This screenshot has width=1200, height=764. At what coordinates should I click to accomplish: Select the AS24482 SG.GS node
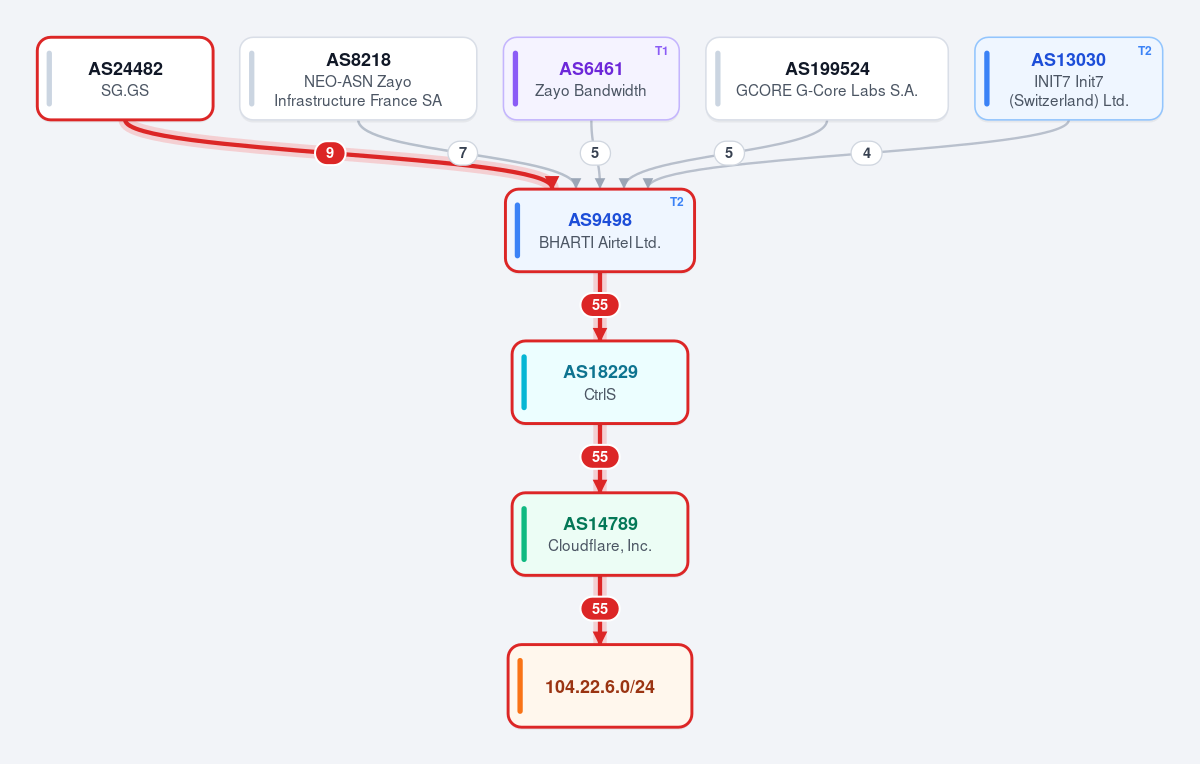point(125,78)
